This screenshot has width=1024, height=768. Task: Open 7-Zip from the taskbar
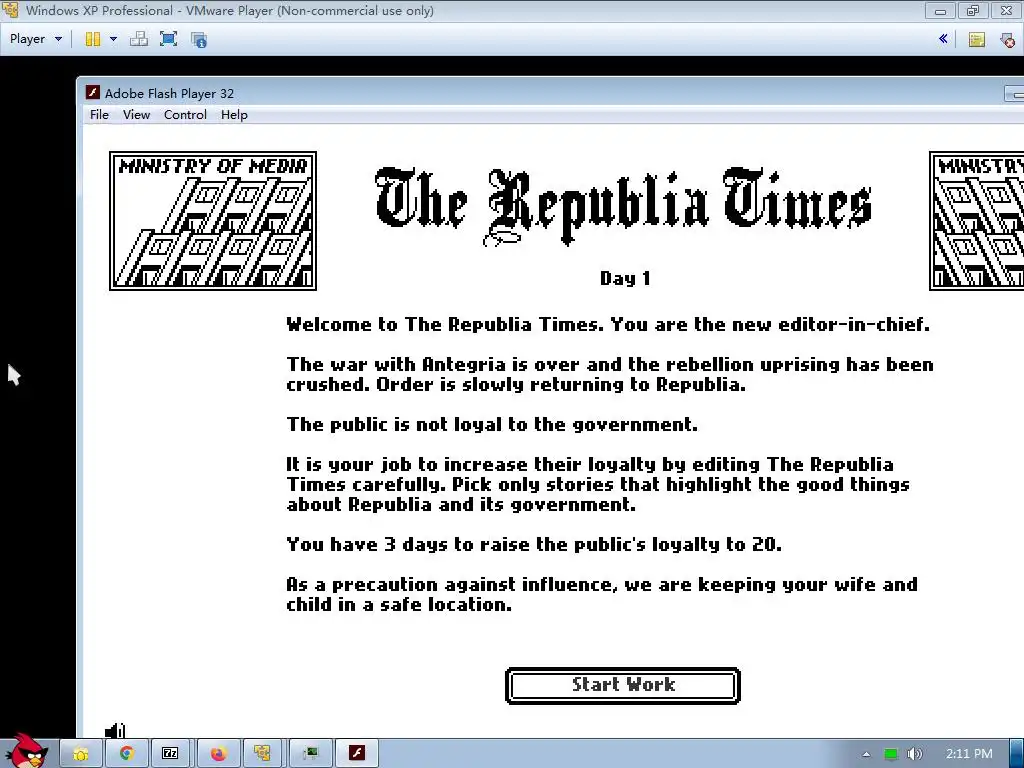(x=170, y=754)
